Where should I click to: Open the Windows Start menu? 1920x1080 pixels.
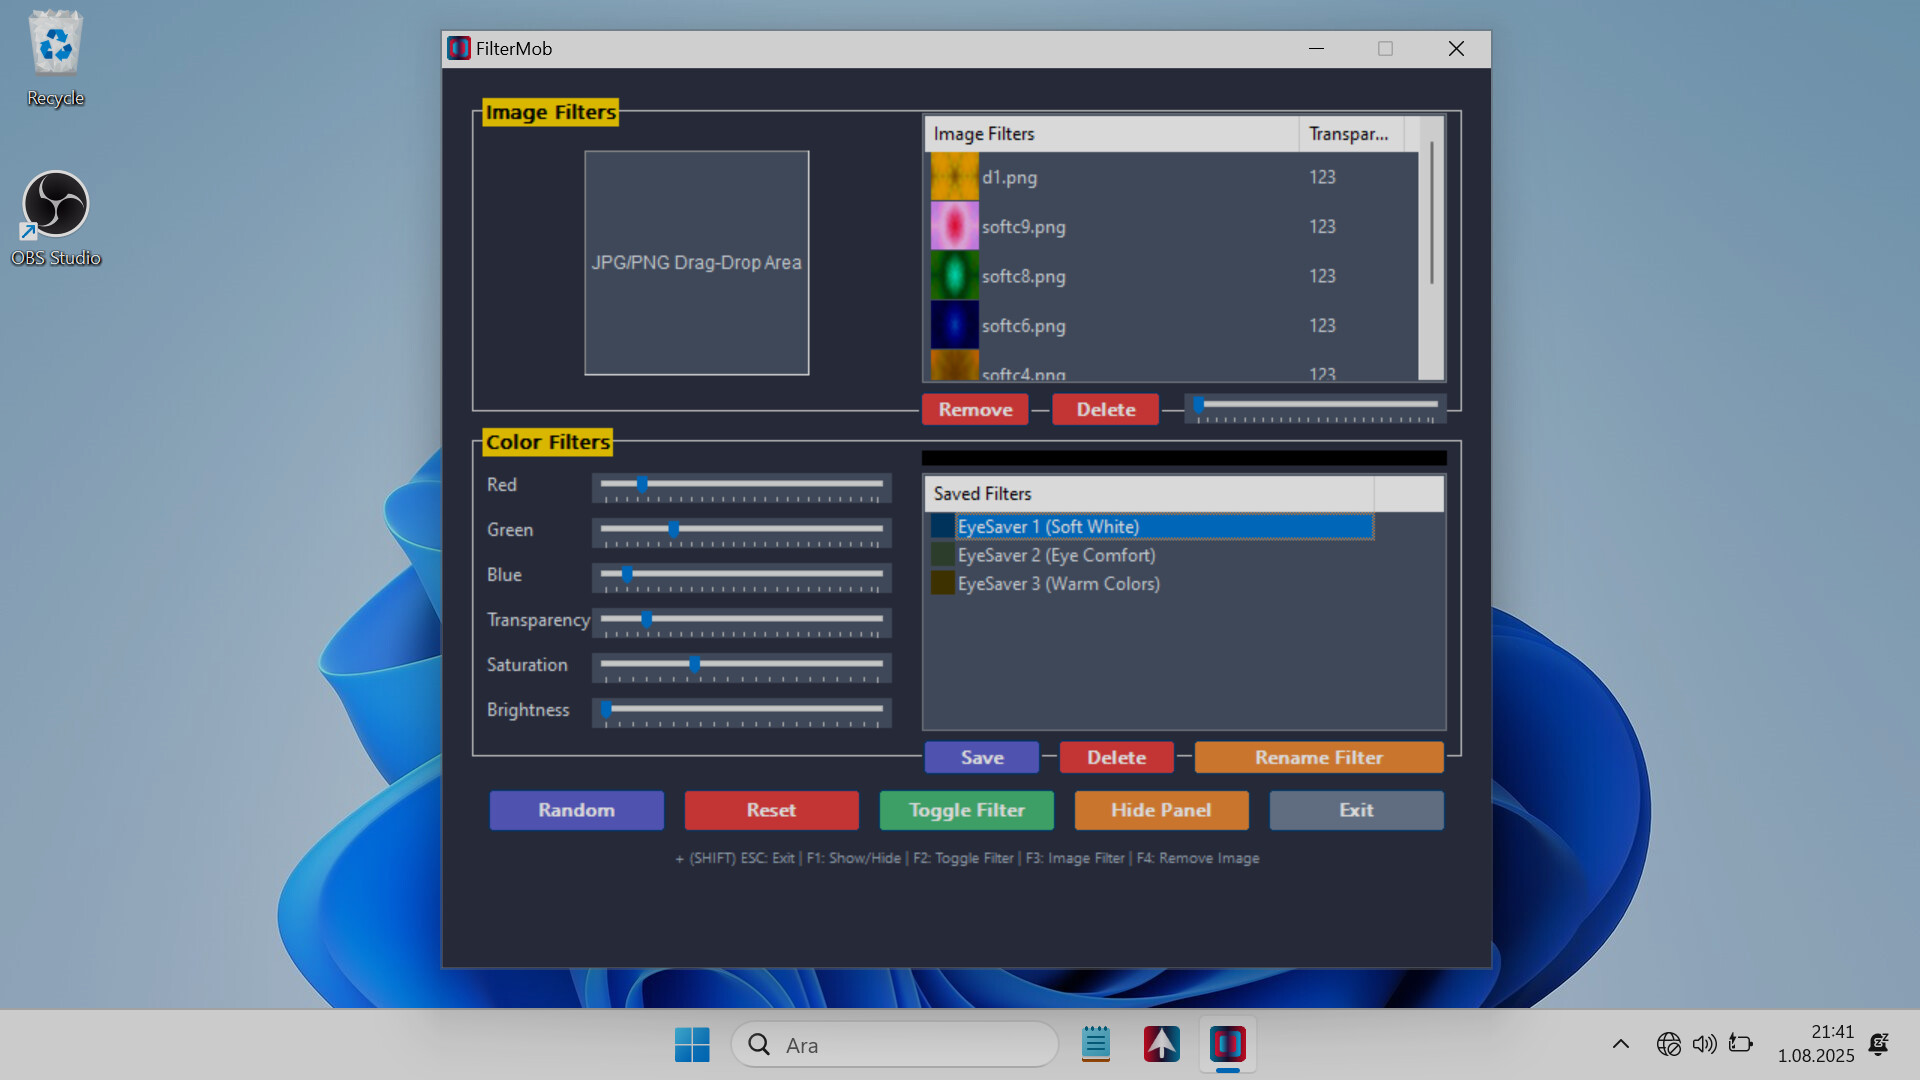[692, 1045]
